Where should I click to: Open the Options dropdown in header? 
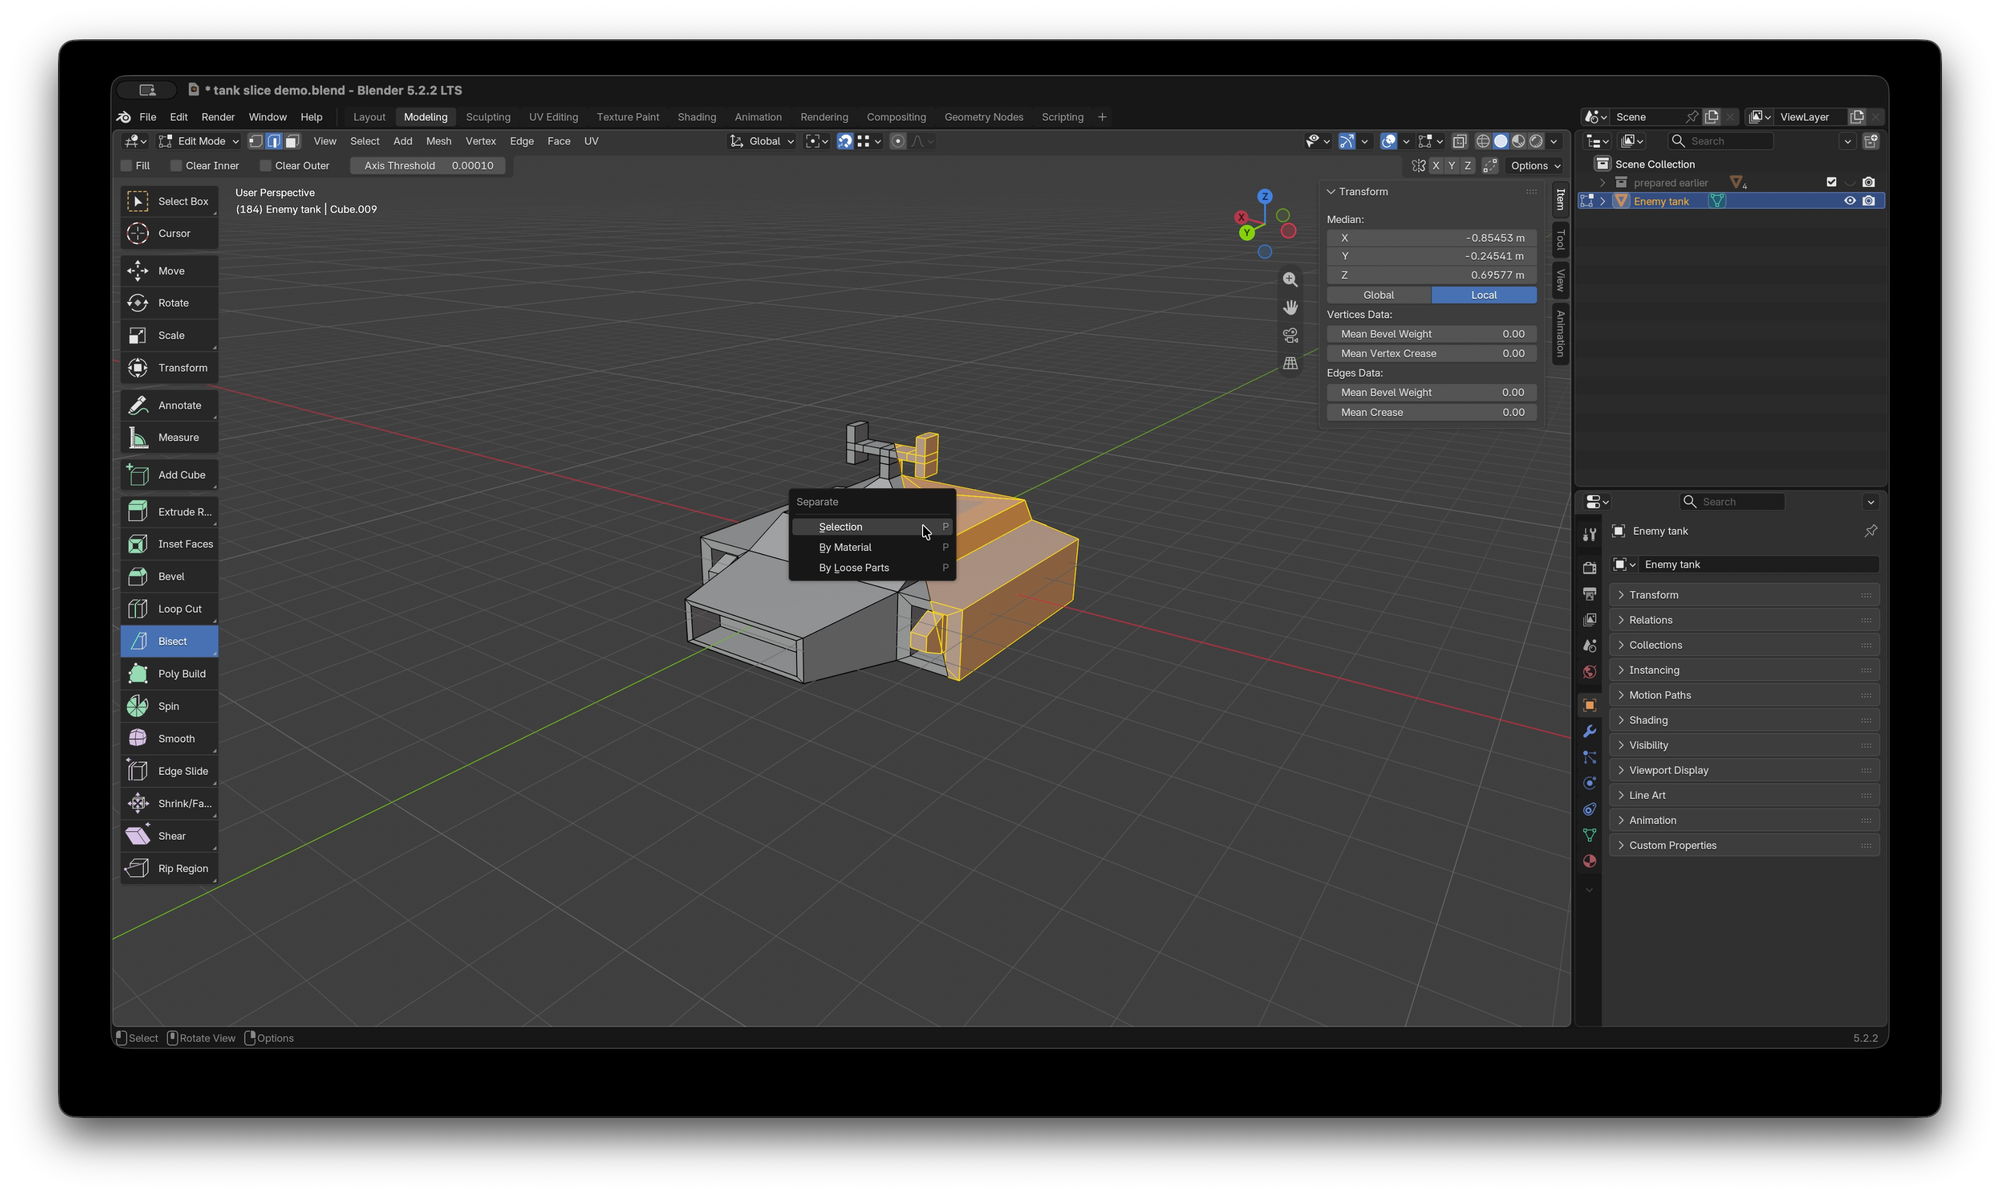[1535, 166]
